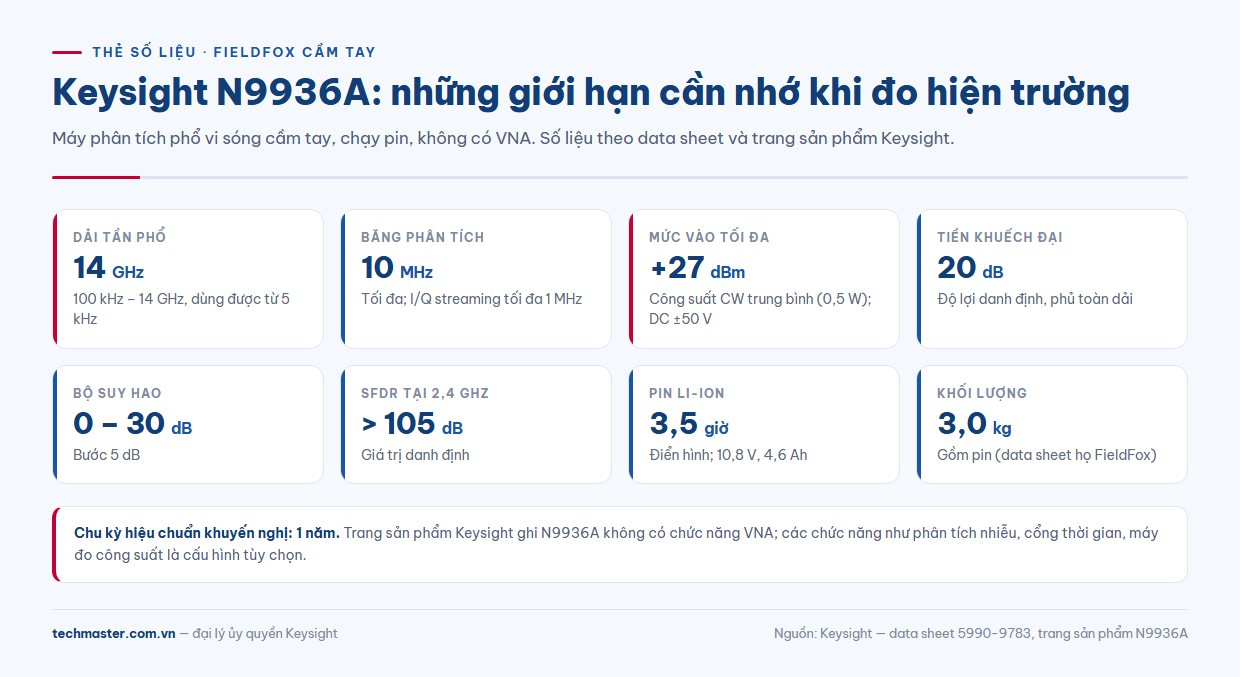Click the "Giá trị danh định" description
The image size is (1240, 677).
[415, 455]
